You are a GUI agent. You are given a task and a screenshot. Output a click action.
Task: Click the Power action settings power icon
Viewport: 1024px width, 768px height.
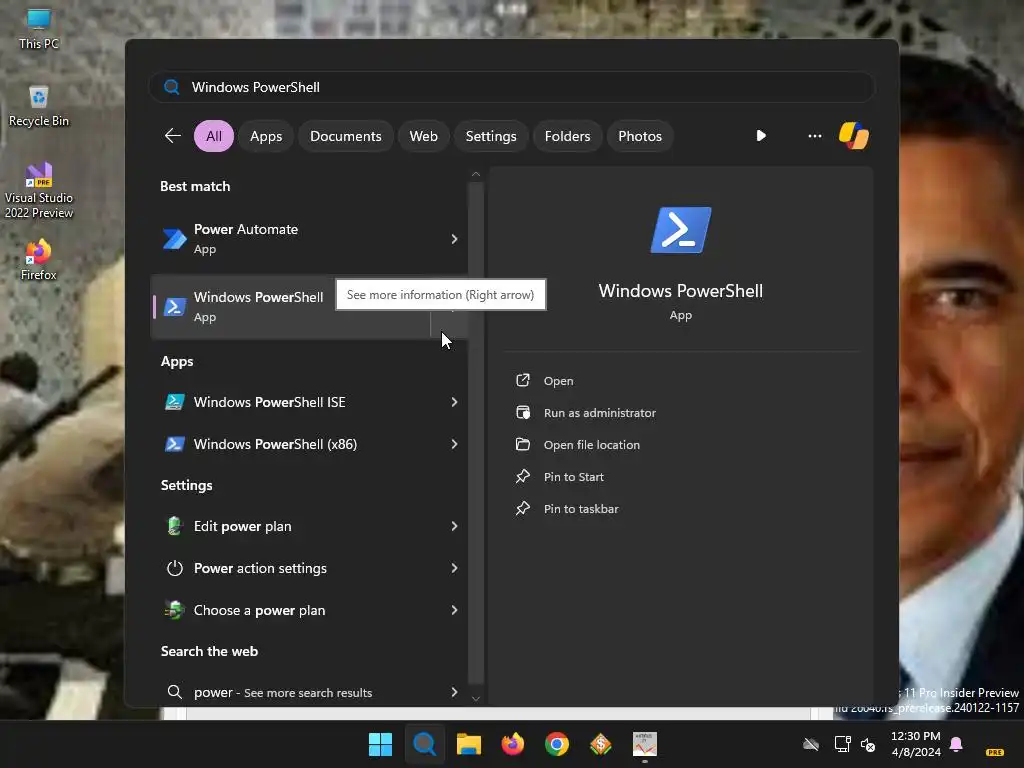[x=174, y=568]
